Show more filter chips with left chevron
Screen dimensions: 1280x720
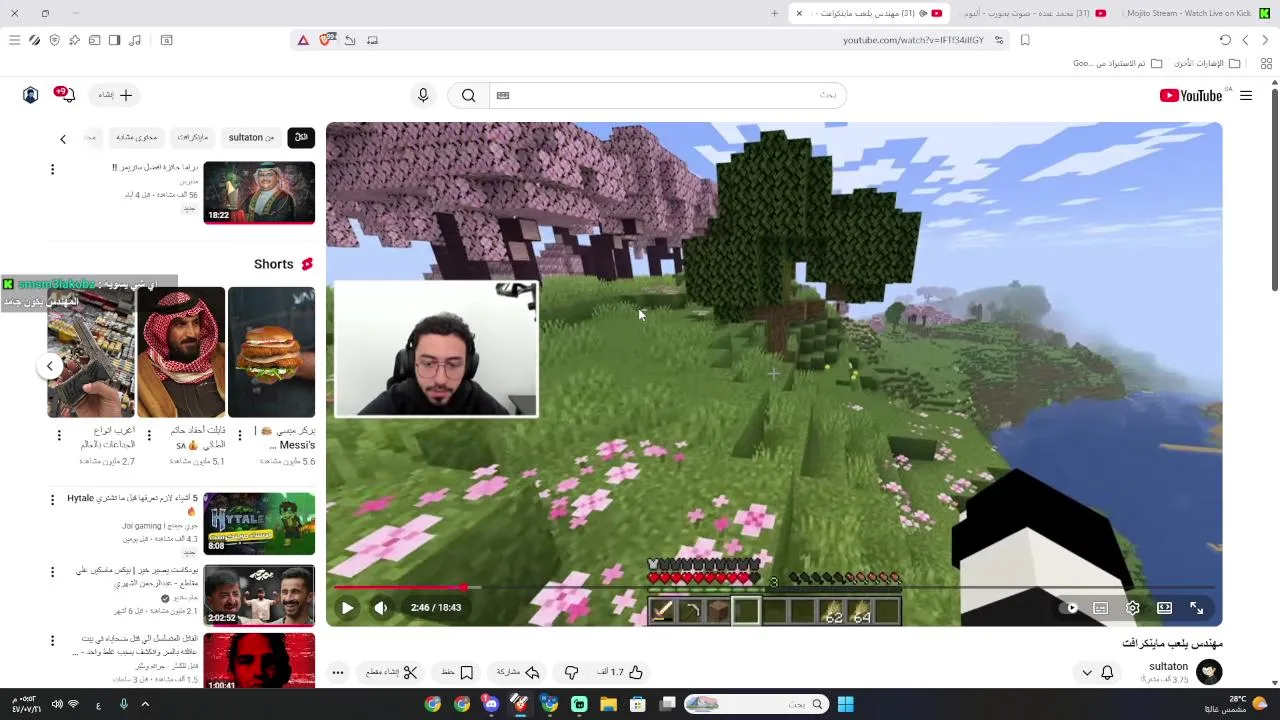[x=62, y=139]
